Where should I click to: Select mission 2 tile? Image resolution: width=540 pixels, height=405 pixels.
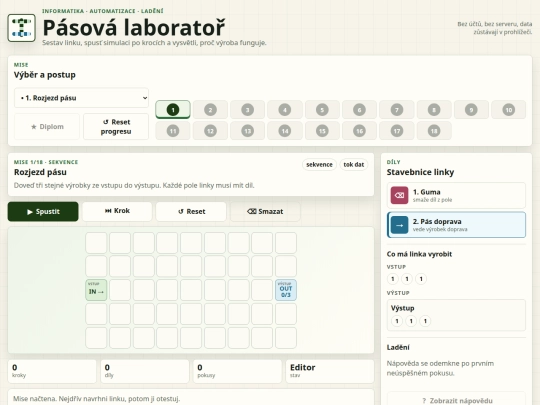(210, 110)
